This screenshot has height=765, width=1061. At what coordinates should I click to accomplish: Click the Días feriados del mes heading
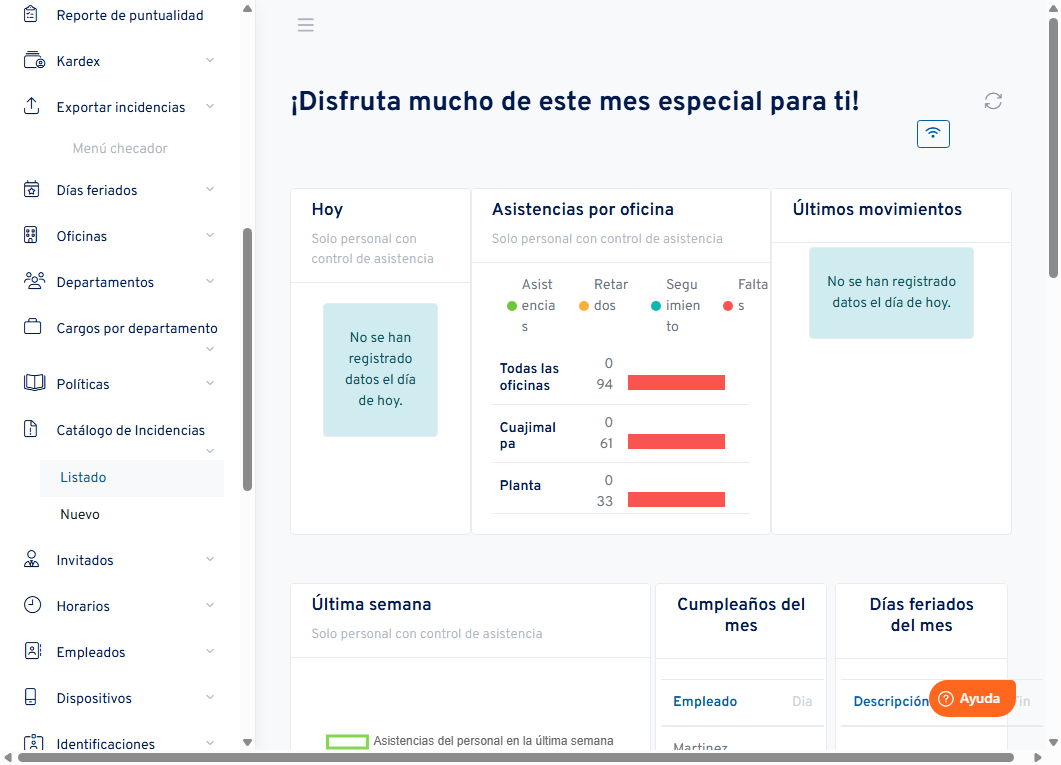pos(922,615)
